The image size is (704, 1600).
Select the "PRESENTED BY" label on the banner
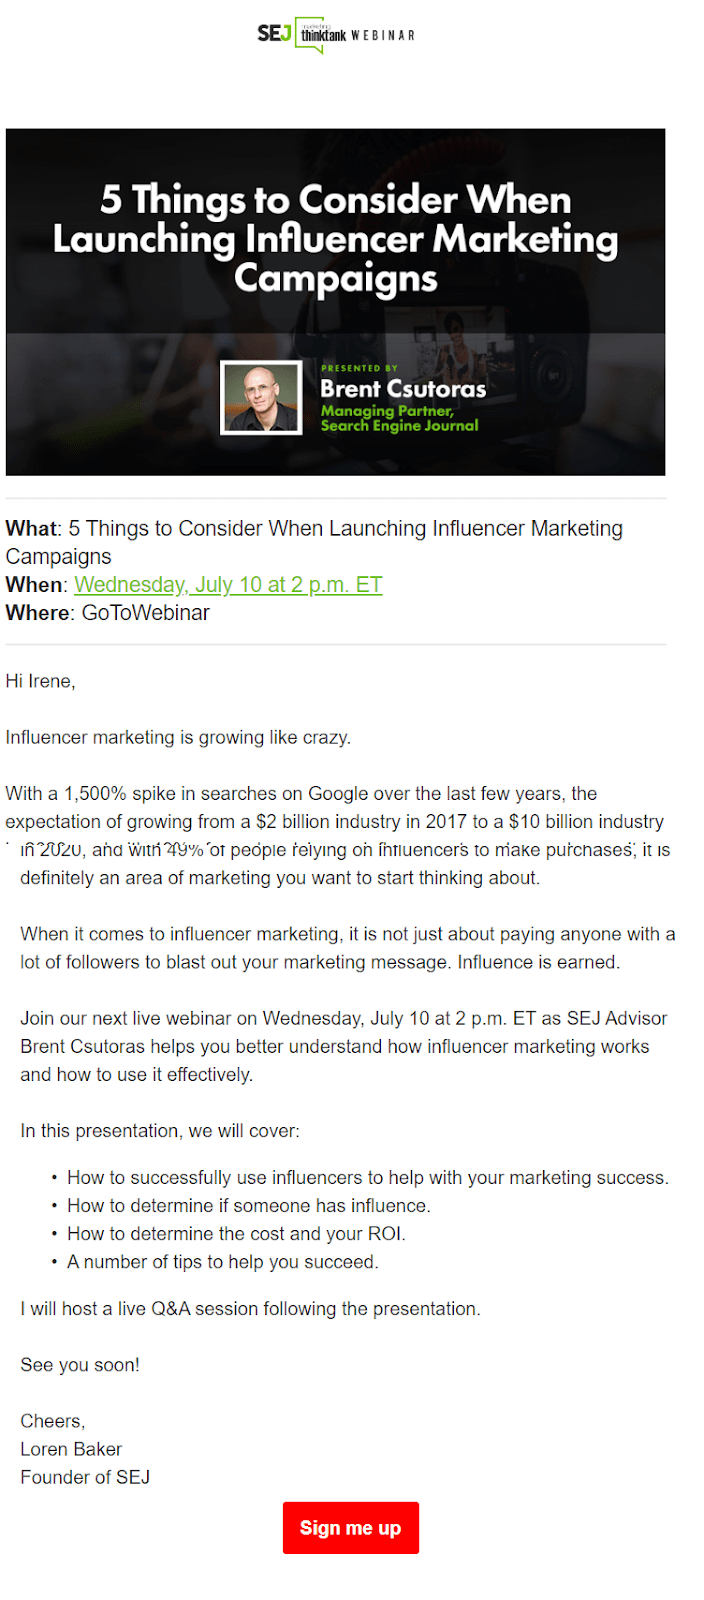coord(360,368)
